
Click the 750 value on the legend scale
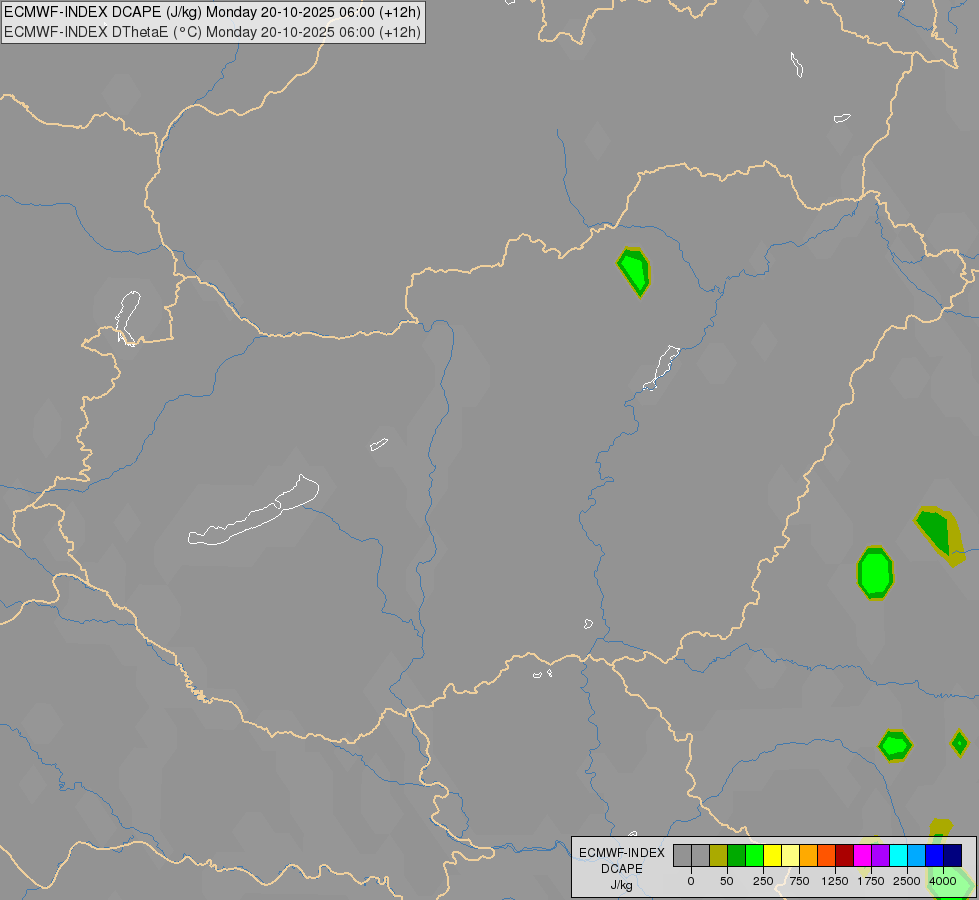(799, 881)
